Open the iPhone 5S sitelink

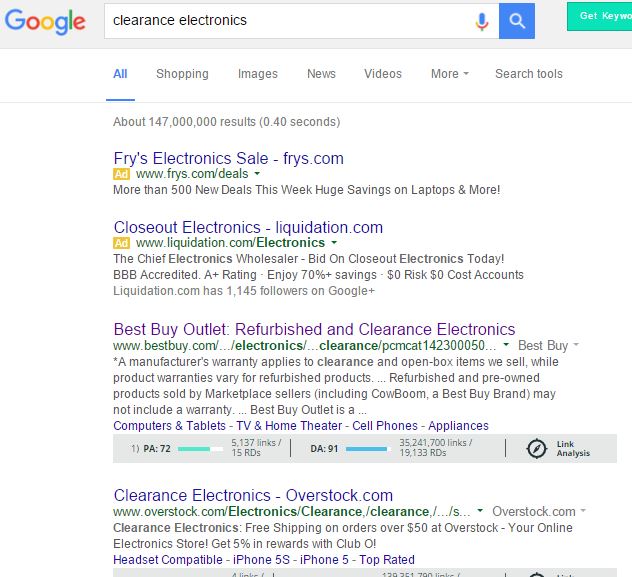pos(261,560)
